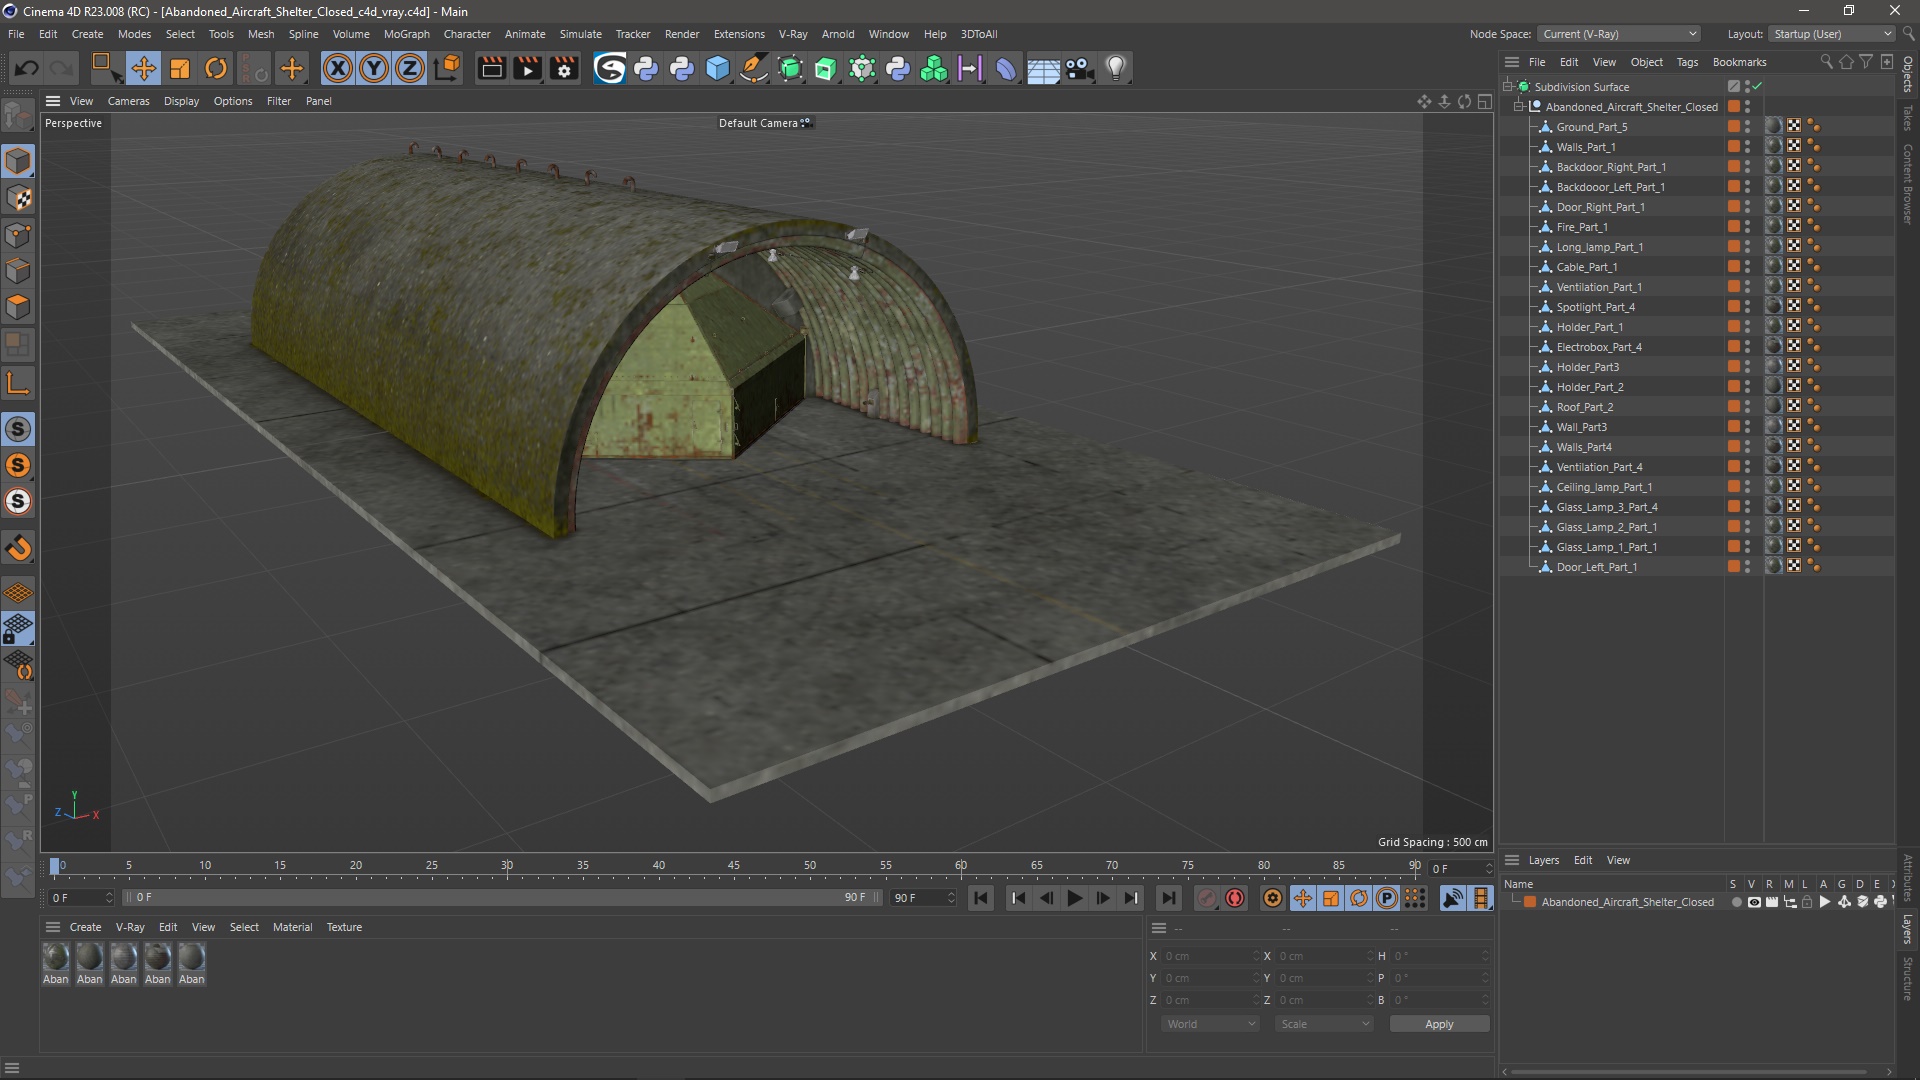The height and width of the screenshot is (1080, 1920).
Task: Add a Cube primitive object
Action: coord(718,68)
